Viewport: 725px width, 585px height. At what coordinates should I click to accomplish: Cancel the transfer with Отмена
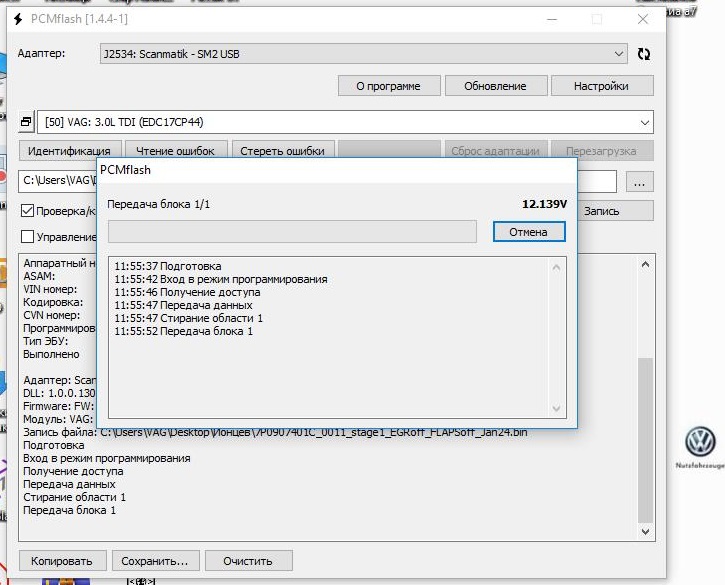pyautogui.click(x=529, y=232)
